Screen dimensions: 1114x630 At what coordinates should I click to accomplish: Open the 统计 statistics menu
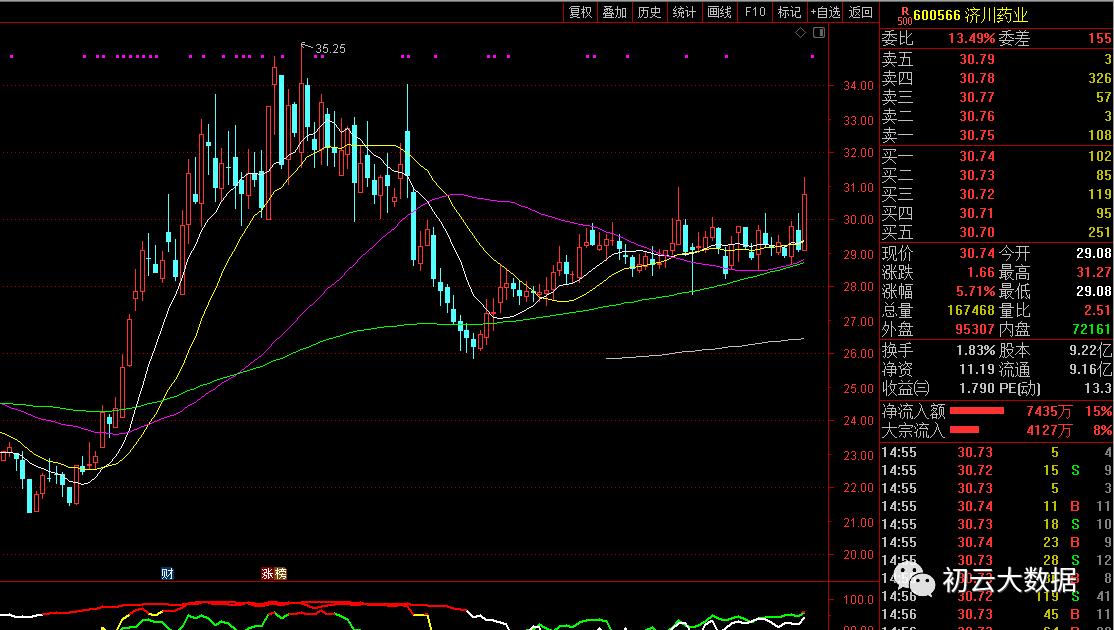pos(684,12)
